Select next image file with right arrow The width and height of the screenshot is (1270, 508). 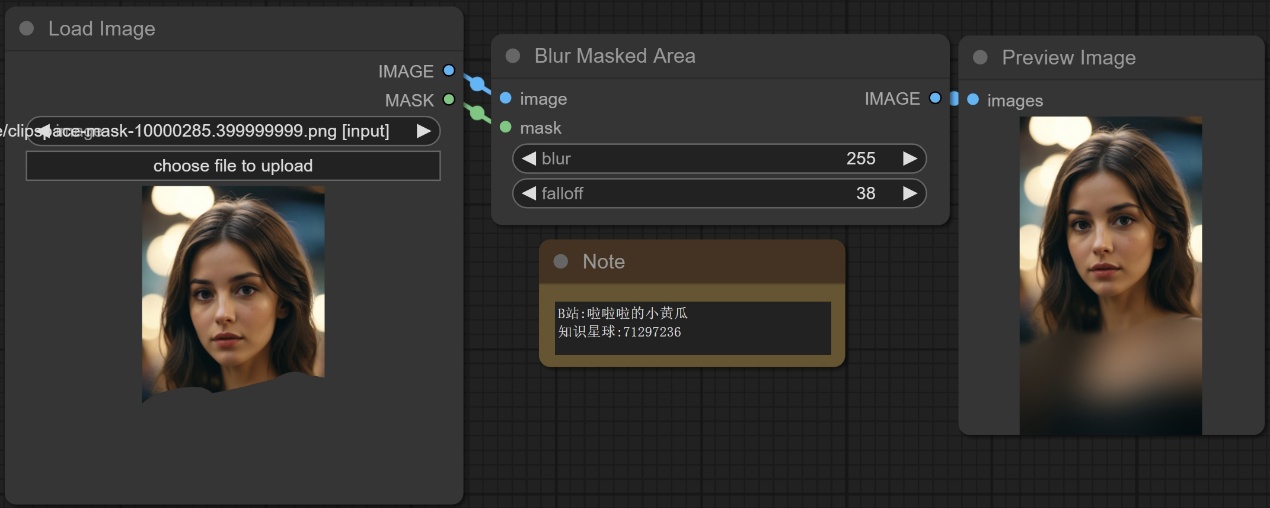point(423,131)
